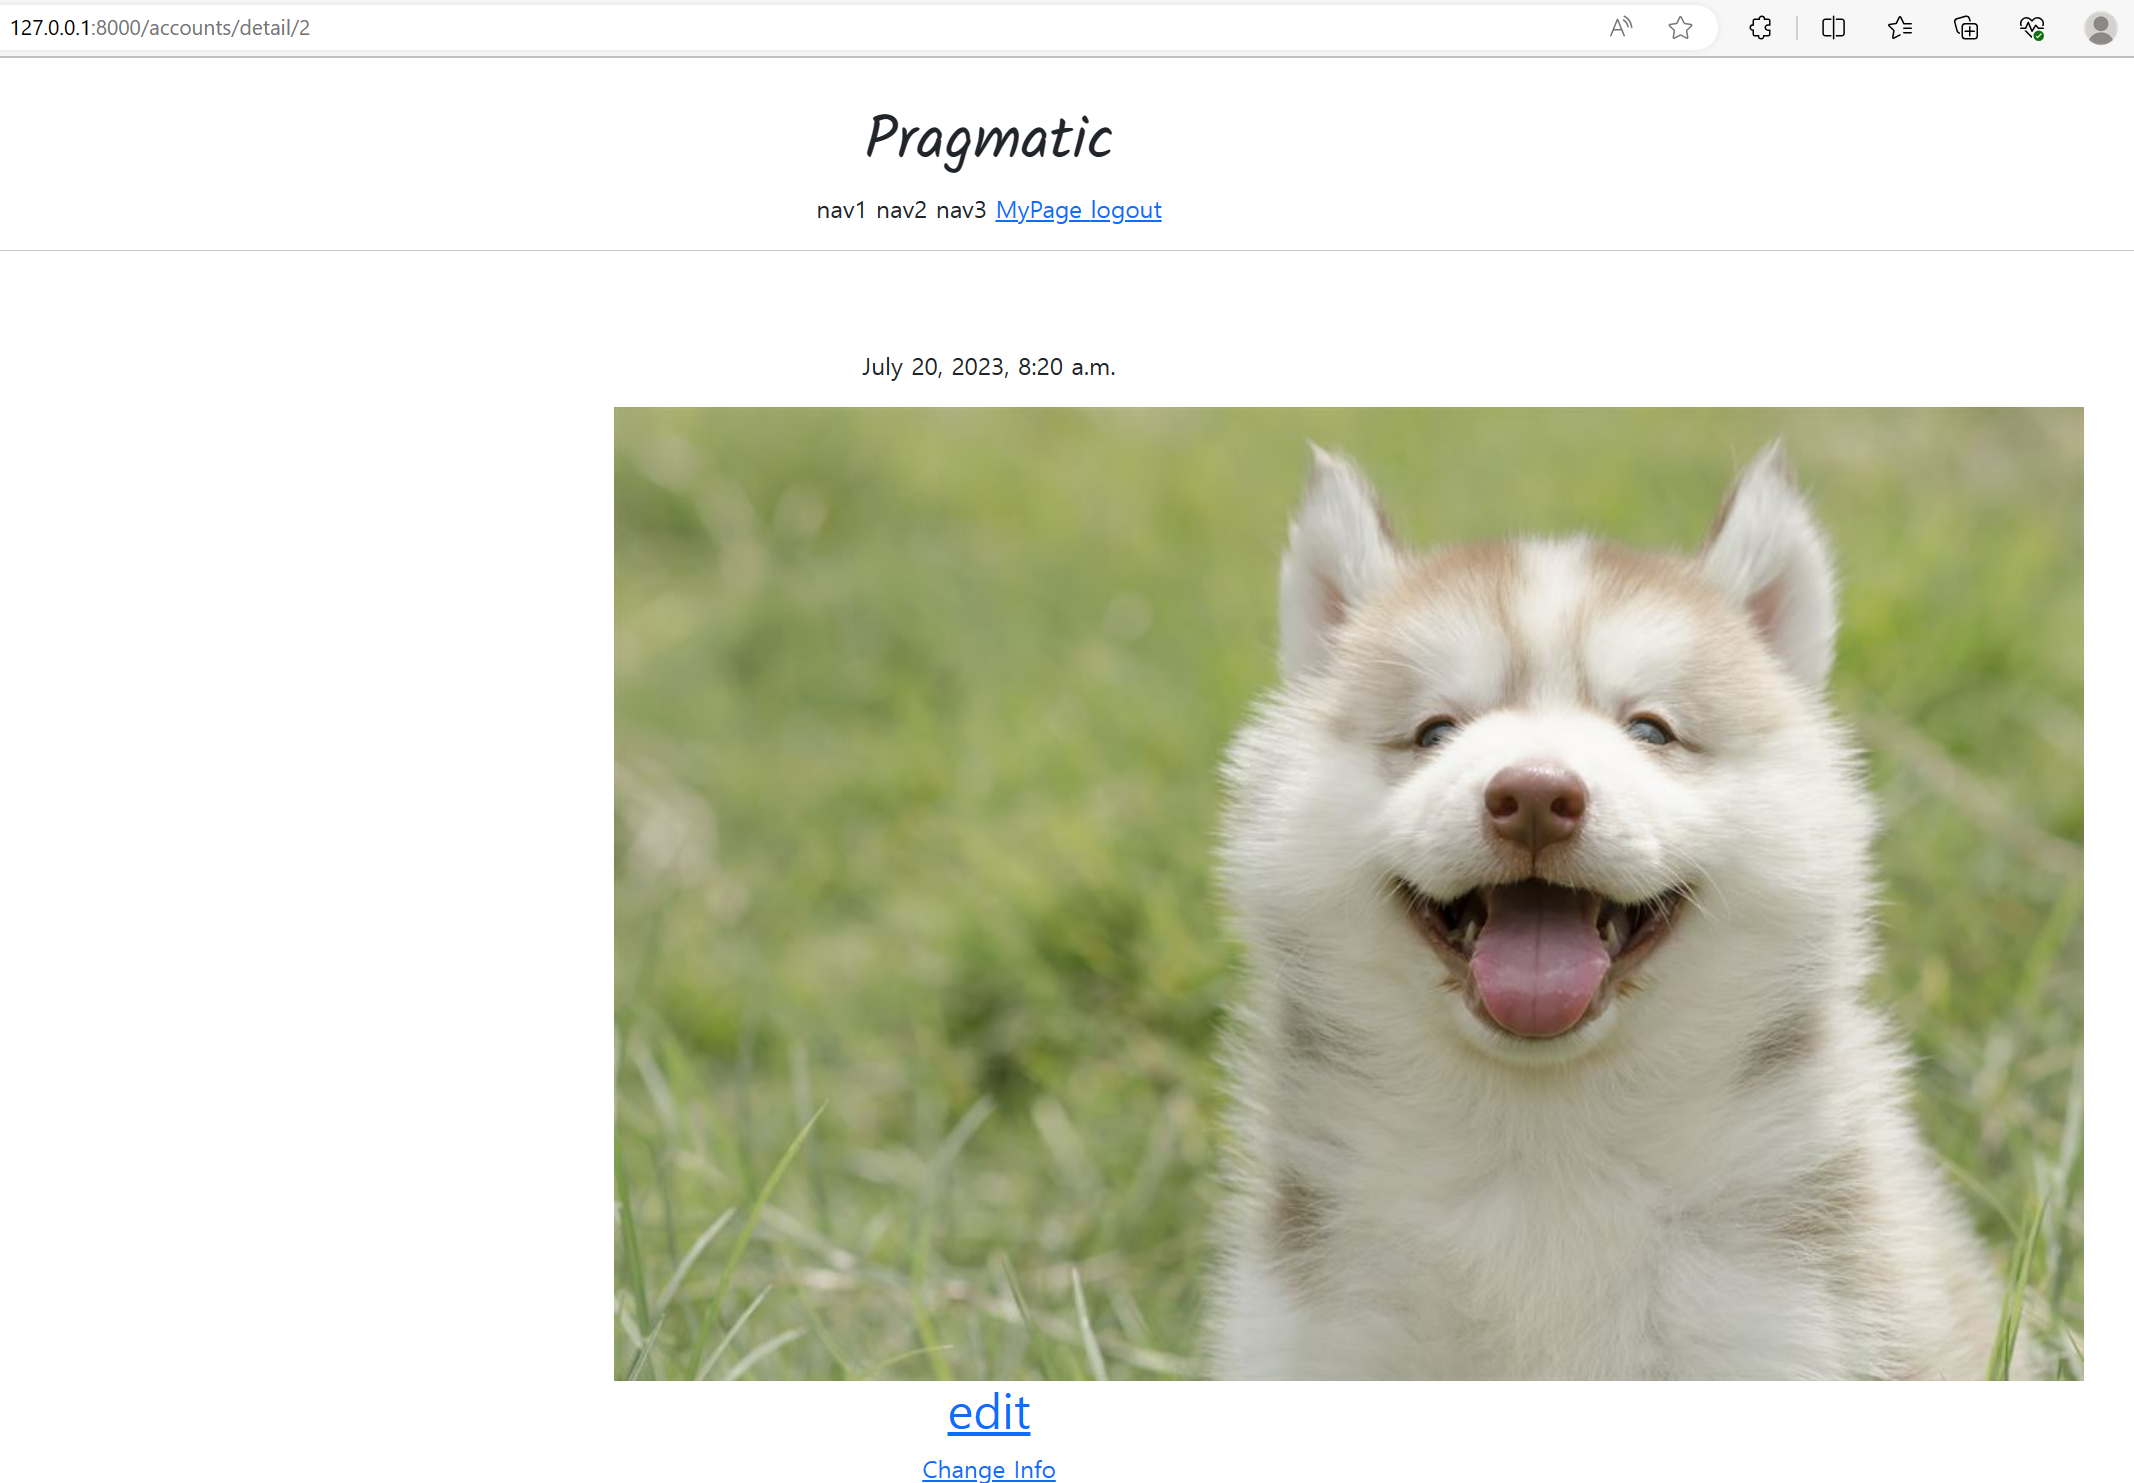
Task: Open the Extensions puzzle icon
Action: click(1761, 28)
